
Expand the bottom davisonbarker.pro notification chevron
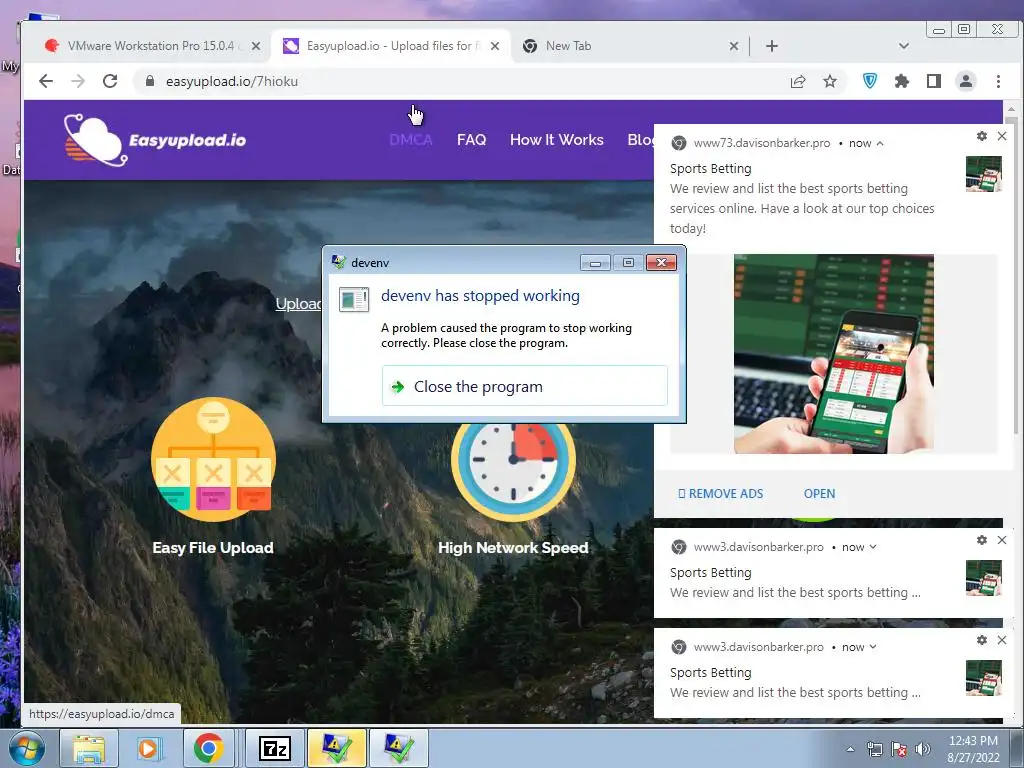tap(873, 647)
